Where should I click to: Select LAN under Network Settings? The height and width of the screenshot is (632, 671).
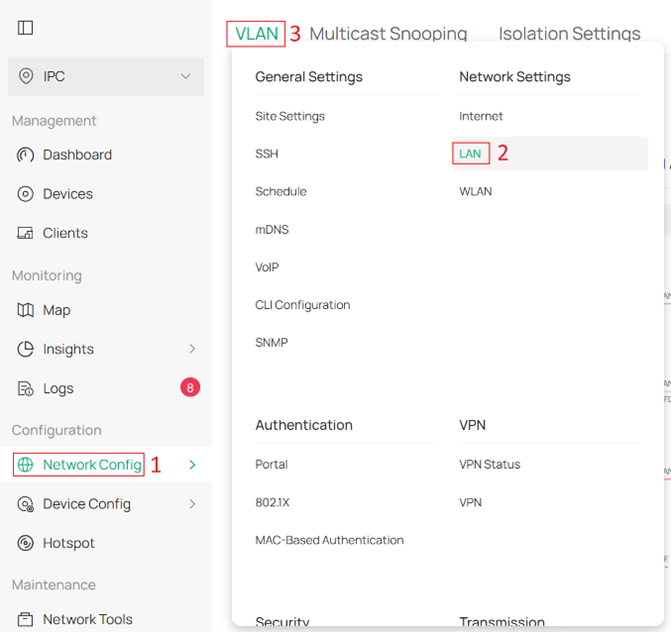coord(549,154)
